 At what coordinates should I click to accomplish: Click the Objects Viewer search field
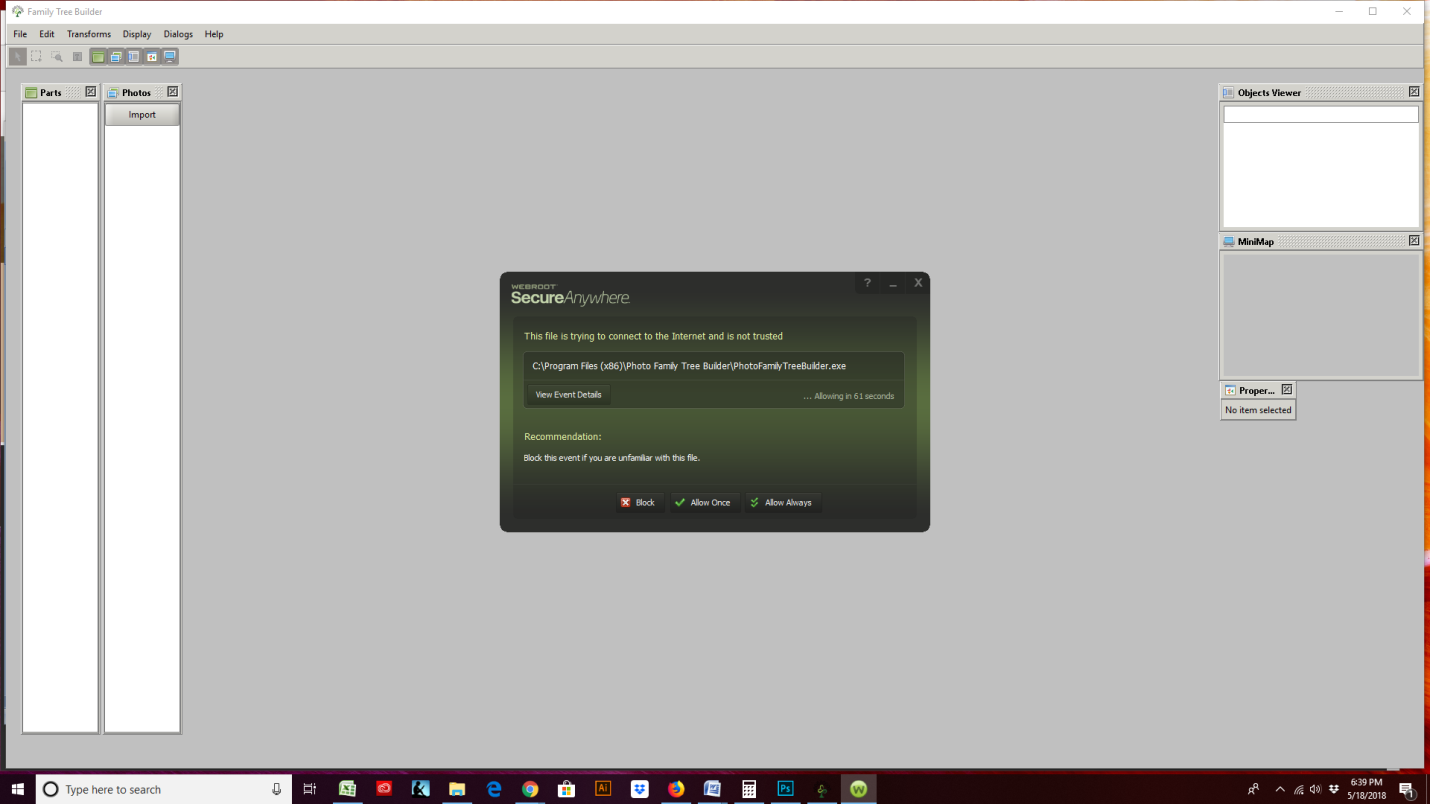click(1321, 115)
